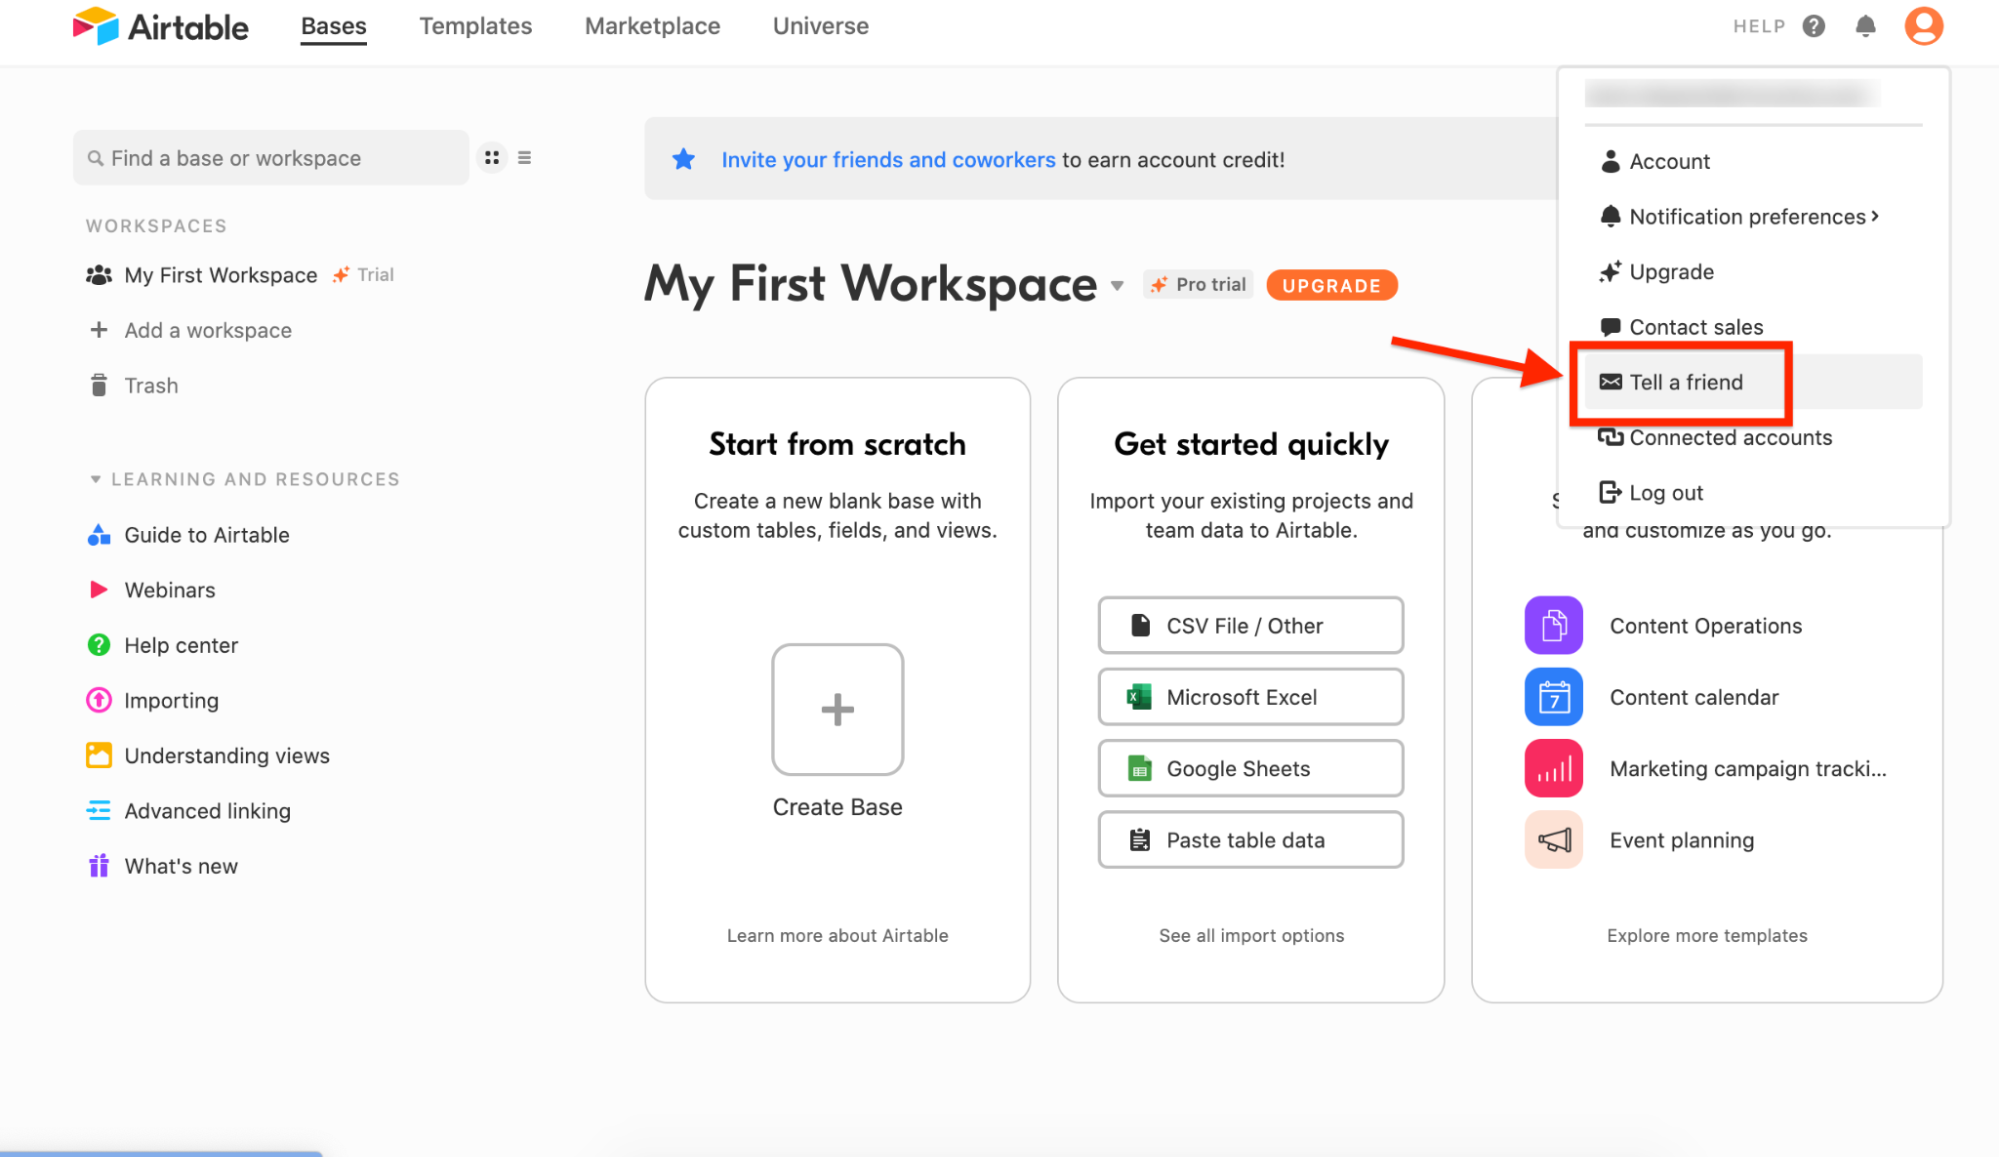Switch to grid view layout
Image resolution: width=1999 pixels, height=1157 pixels.
tap(492, 158)
